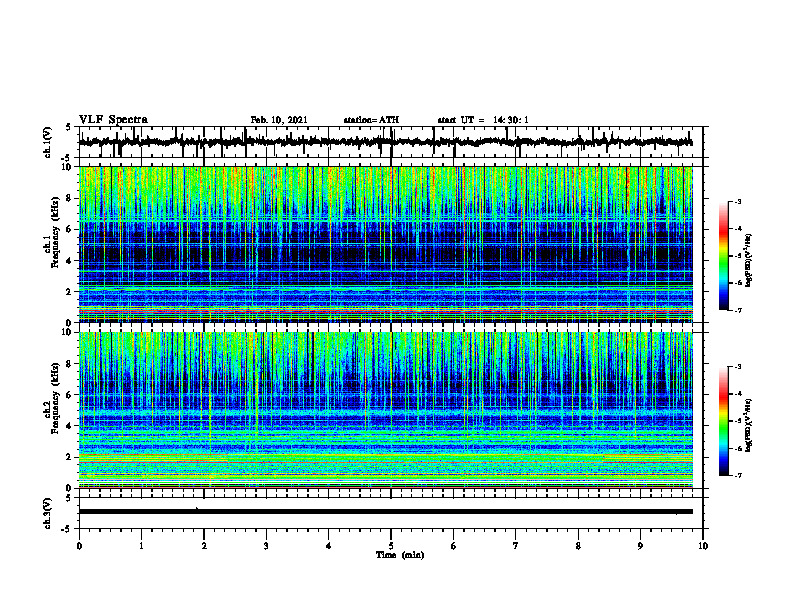Image resolution: width=792 pixels, height=612 pixels.
Task: Click the ch.1 spectrogram color bar
Action: click(x=724, y=256)
